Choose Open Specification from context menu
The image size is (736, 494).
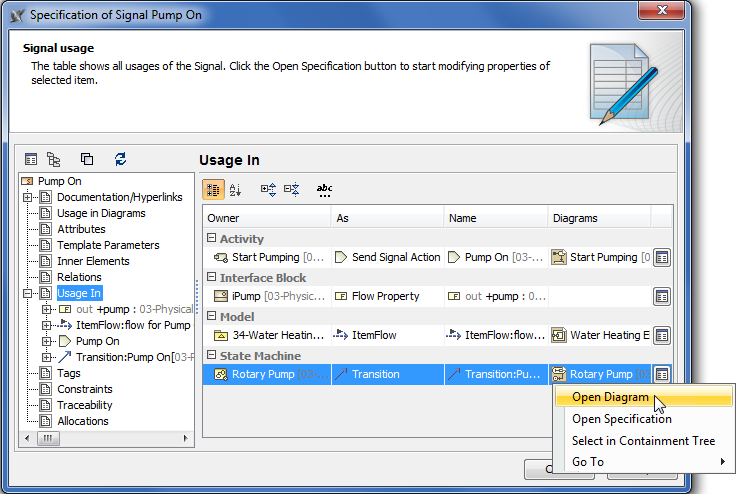[x=643, y=419]
